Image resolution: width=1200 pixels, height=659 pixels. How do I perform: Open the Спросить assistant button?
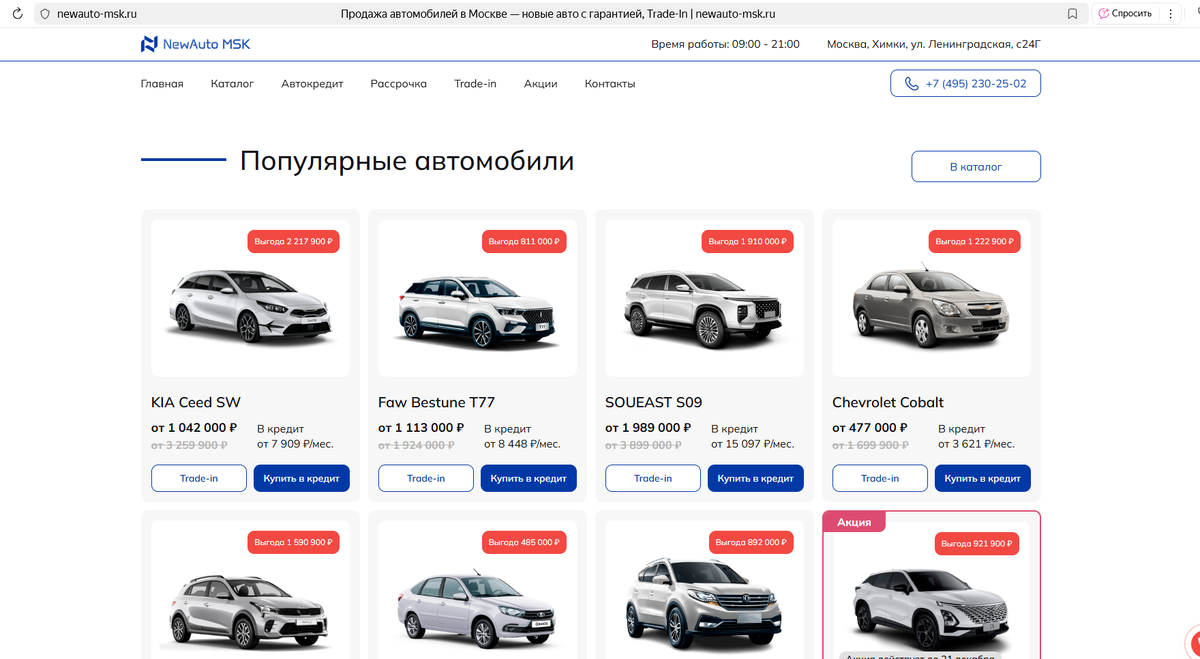click(1124, 14)
